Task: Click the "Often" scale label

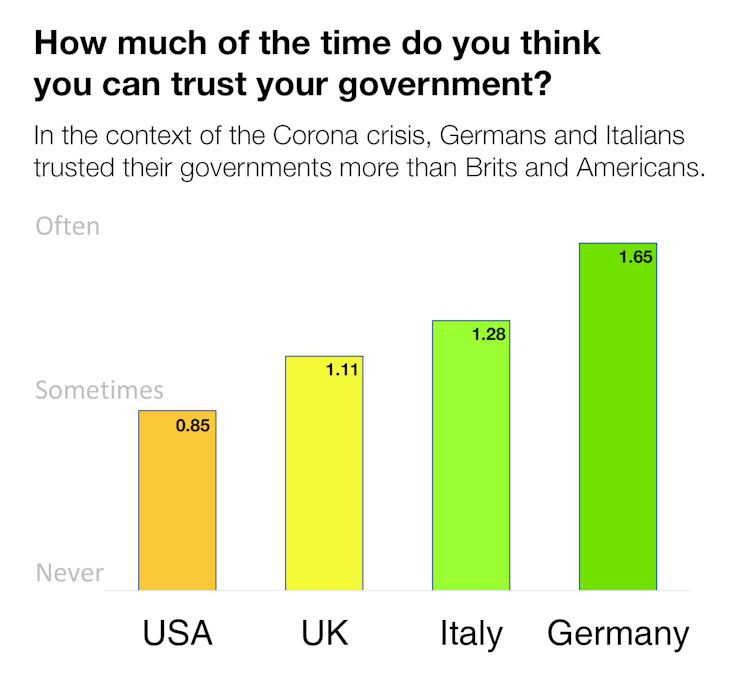Action: pos(68,226)
